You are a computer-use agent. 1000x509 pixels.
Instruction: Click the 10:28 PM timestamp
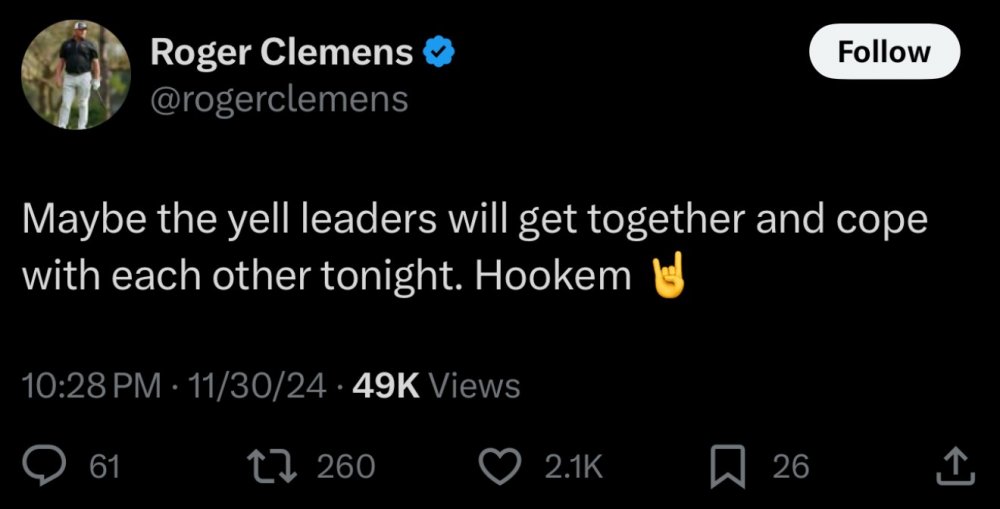pos(91,385)
